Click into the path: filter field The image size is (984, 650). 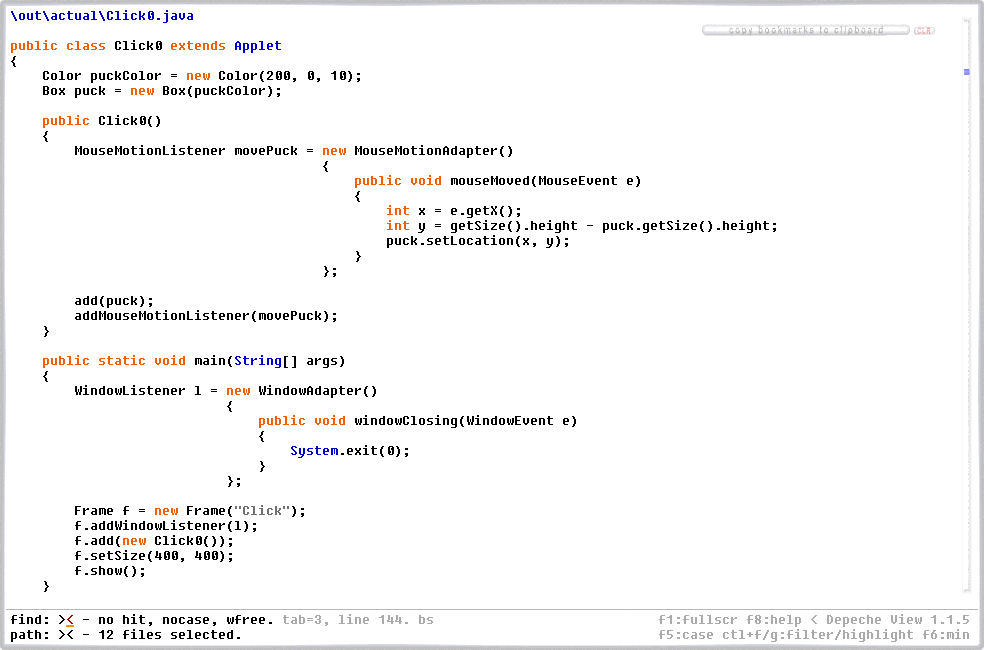(x=67, y=635)
